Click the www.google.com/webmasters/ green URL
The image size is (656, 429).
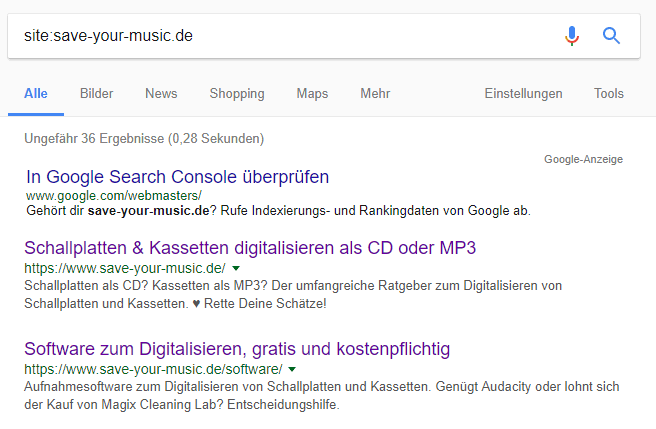[114, 195]
